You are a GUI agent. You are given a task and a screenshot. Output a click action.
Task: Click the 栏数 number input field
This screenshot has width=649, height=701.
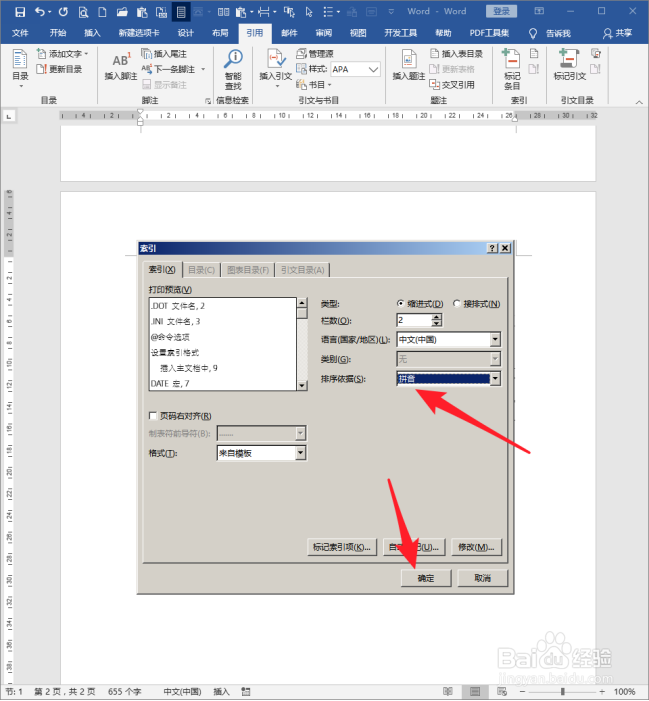[x=414, y=320]
